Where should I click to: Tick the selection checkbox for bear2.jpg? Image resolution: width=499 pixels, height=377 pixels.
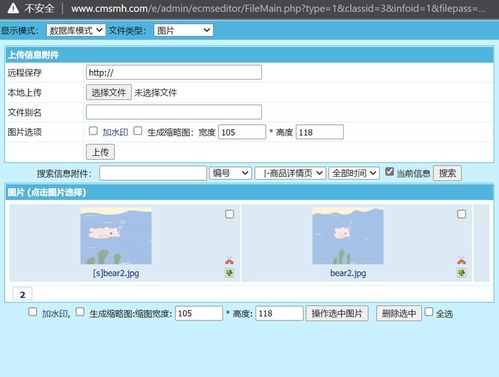click(x=461, y=214)
